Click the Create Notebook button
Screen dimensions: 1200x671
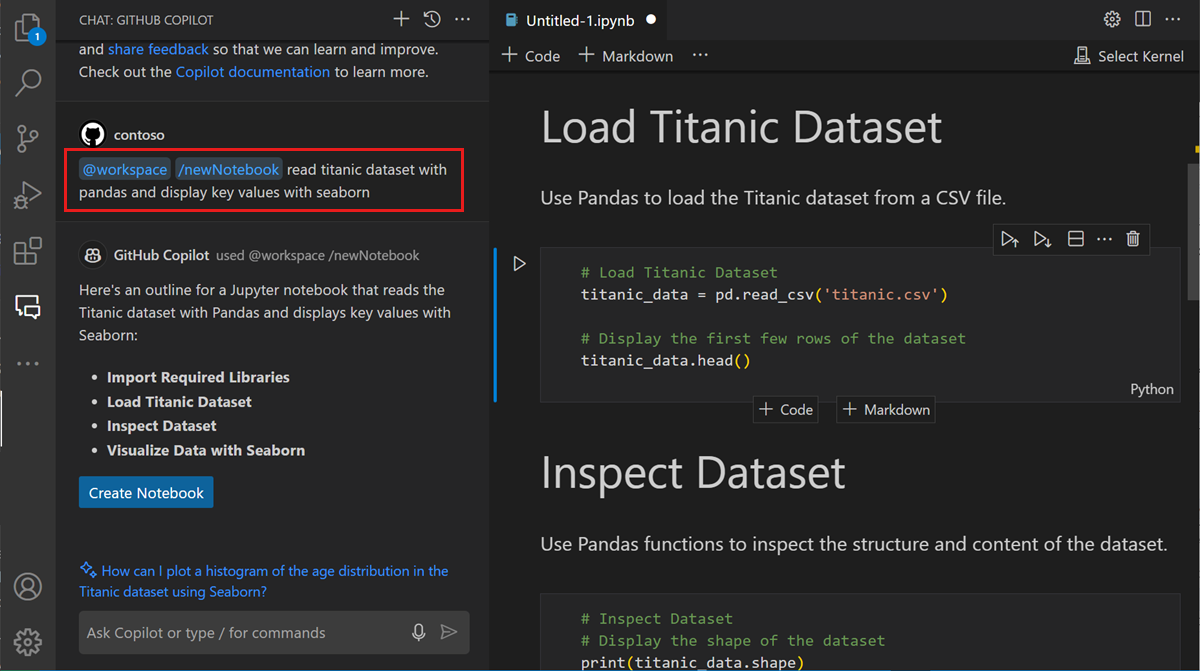[x=146, y=492]
